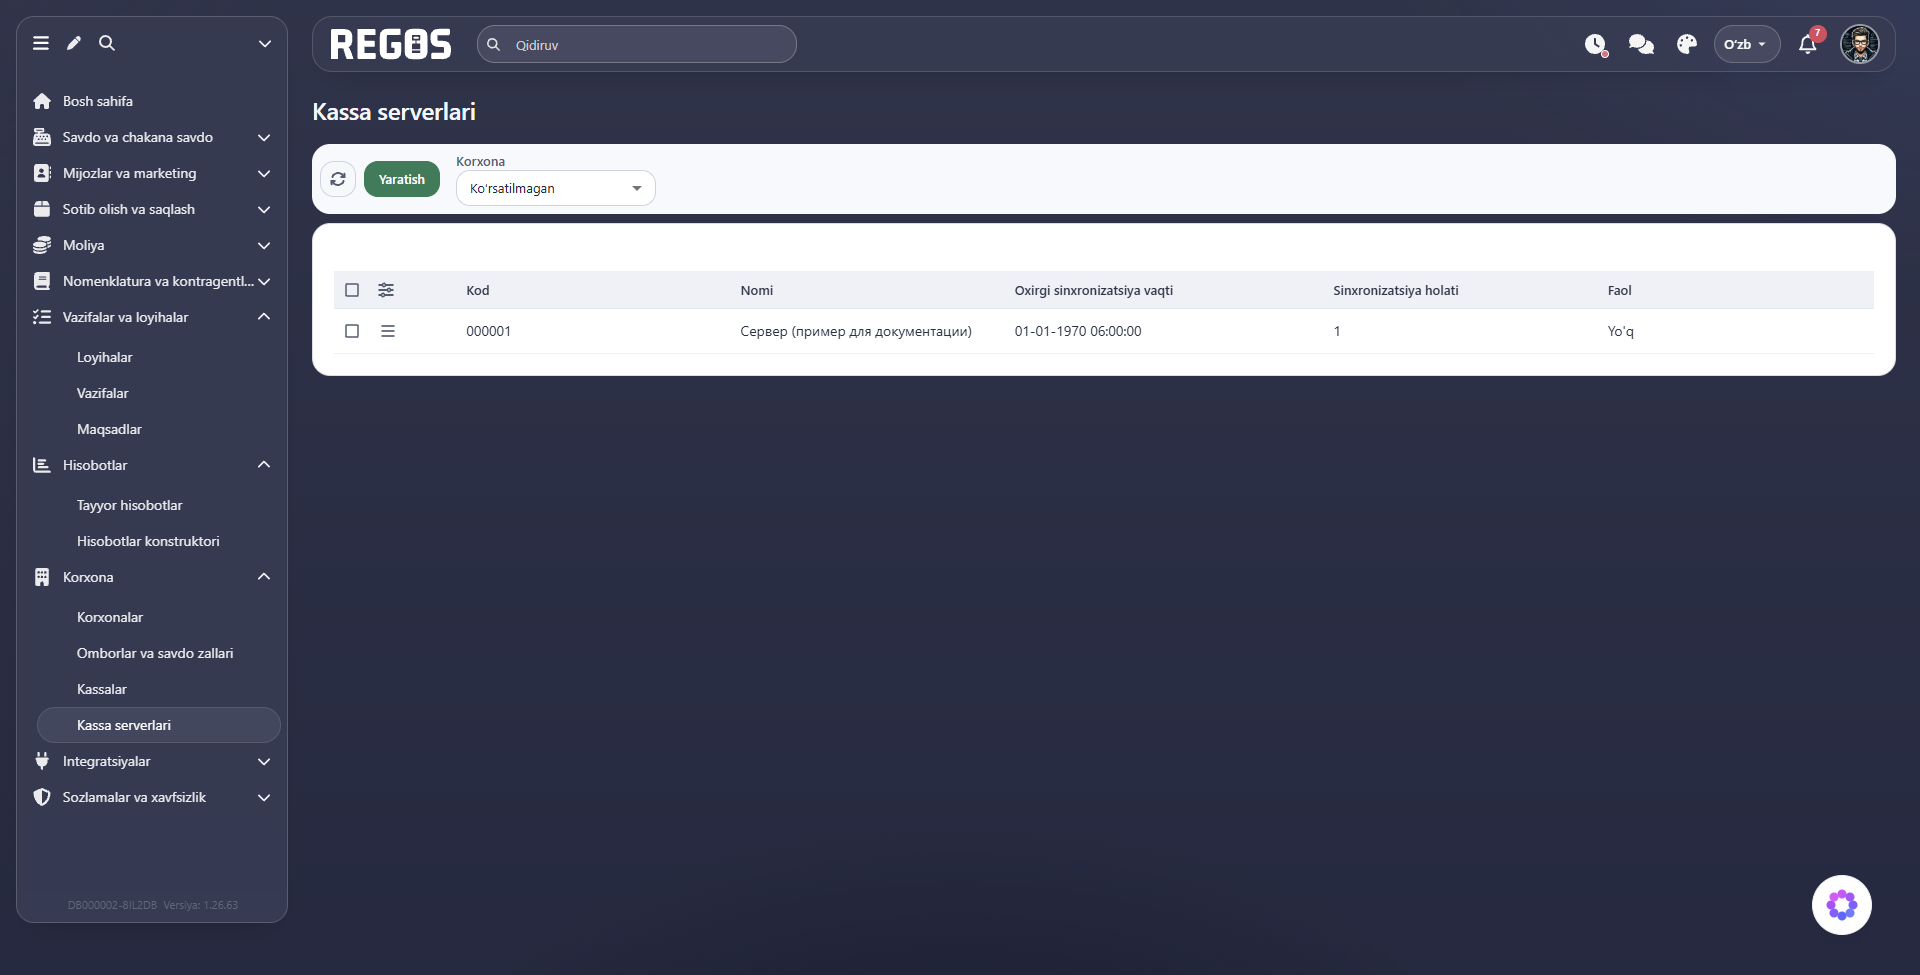
Task: Tick the checkbox for row 000001
Action: pos(352,331)
